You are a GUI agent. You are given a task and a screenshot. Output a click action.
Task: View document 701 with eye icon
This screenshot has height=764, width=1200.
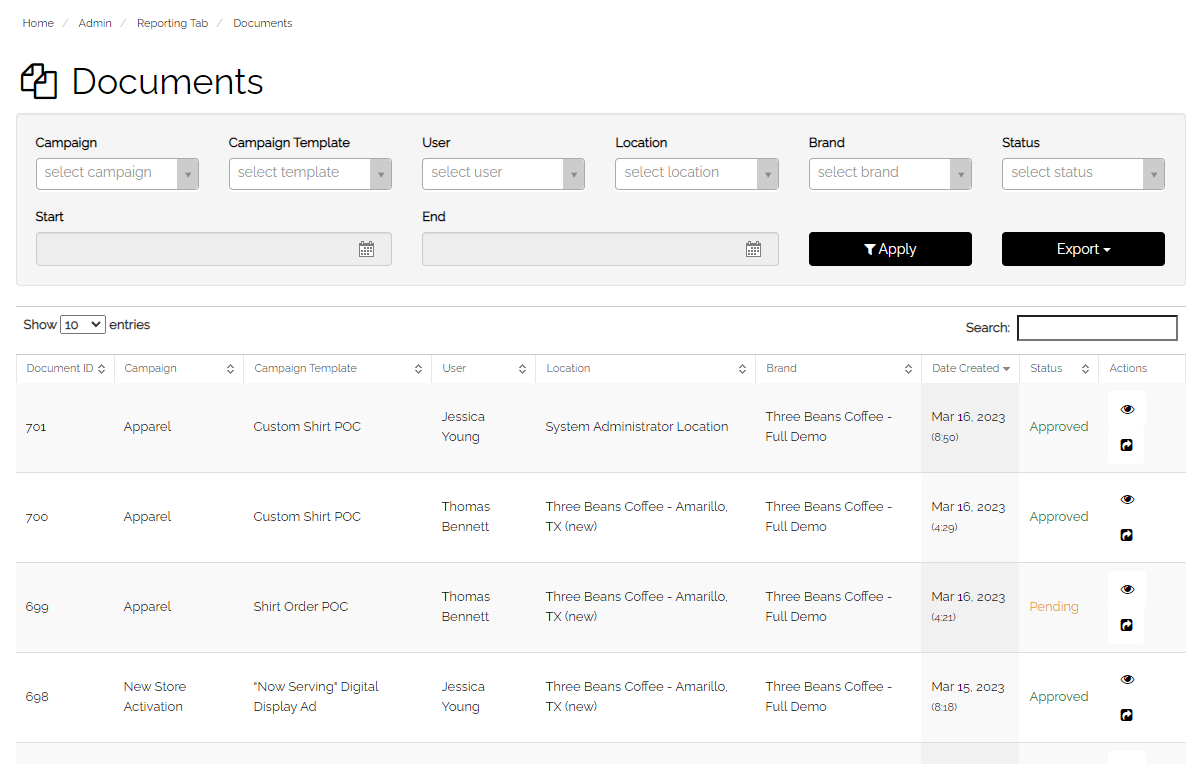point(1127,409)
